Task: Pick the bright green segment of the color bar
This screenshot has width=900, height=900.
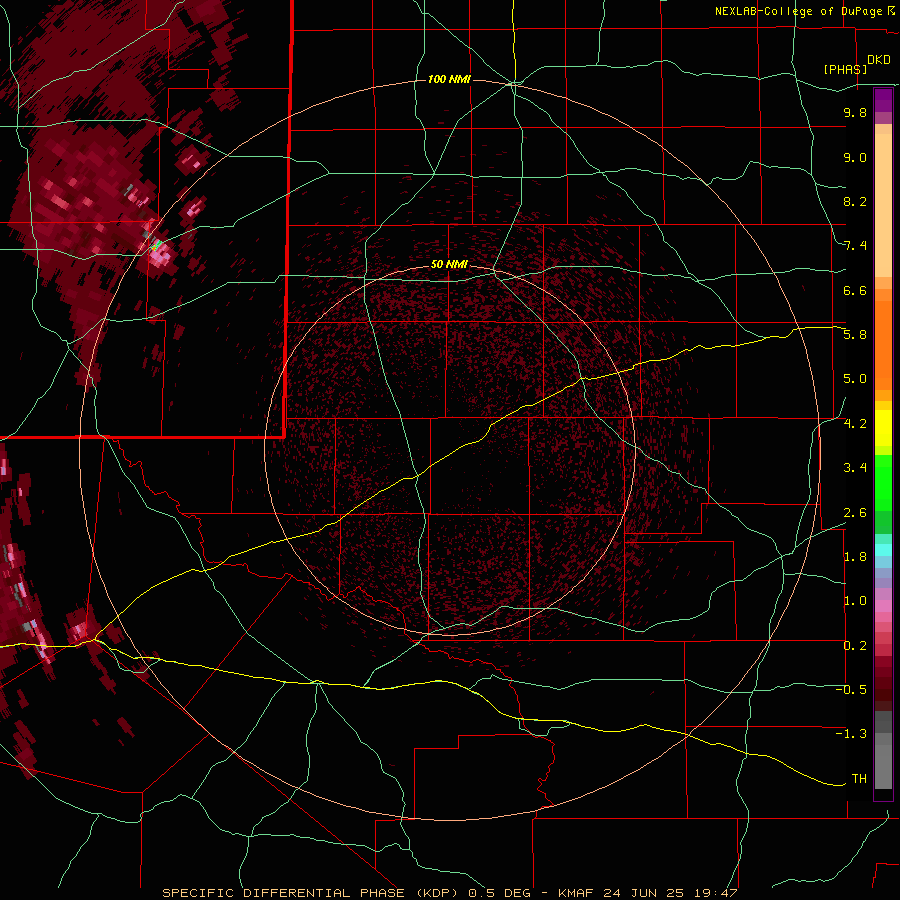Action: (x=883, y=482)
